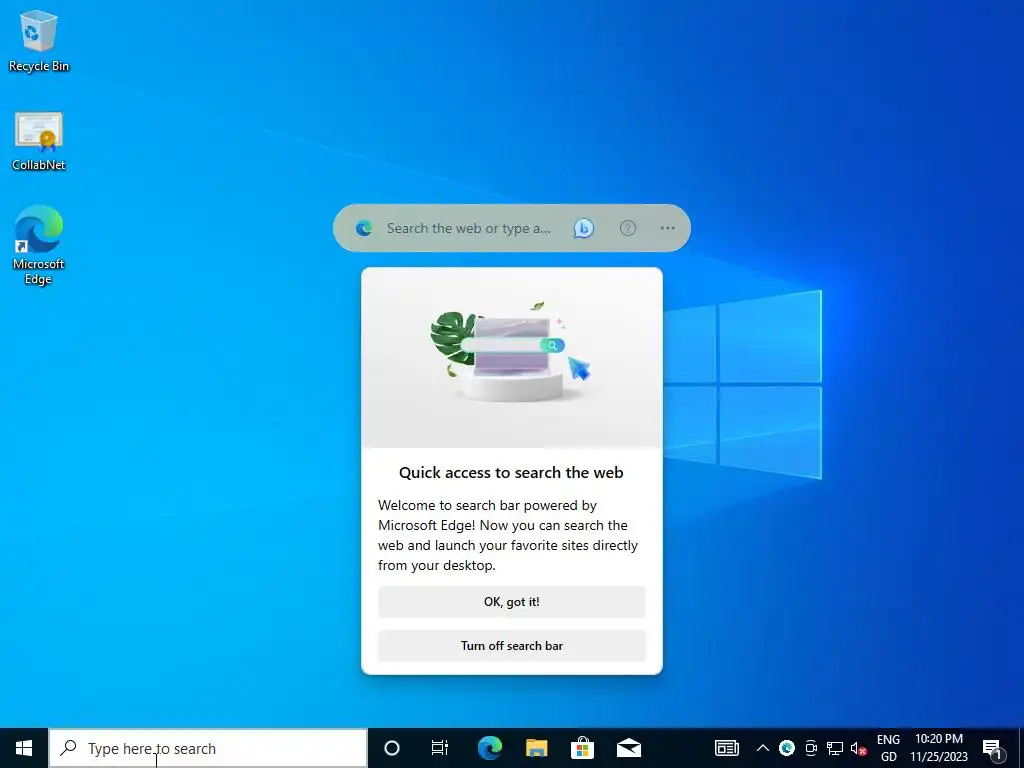The width and height of the screenshot is (1024, 768).
Task: Click the Show desktop sliver
Action: click(1021, 748)
